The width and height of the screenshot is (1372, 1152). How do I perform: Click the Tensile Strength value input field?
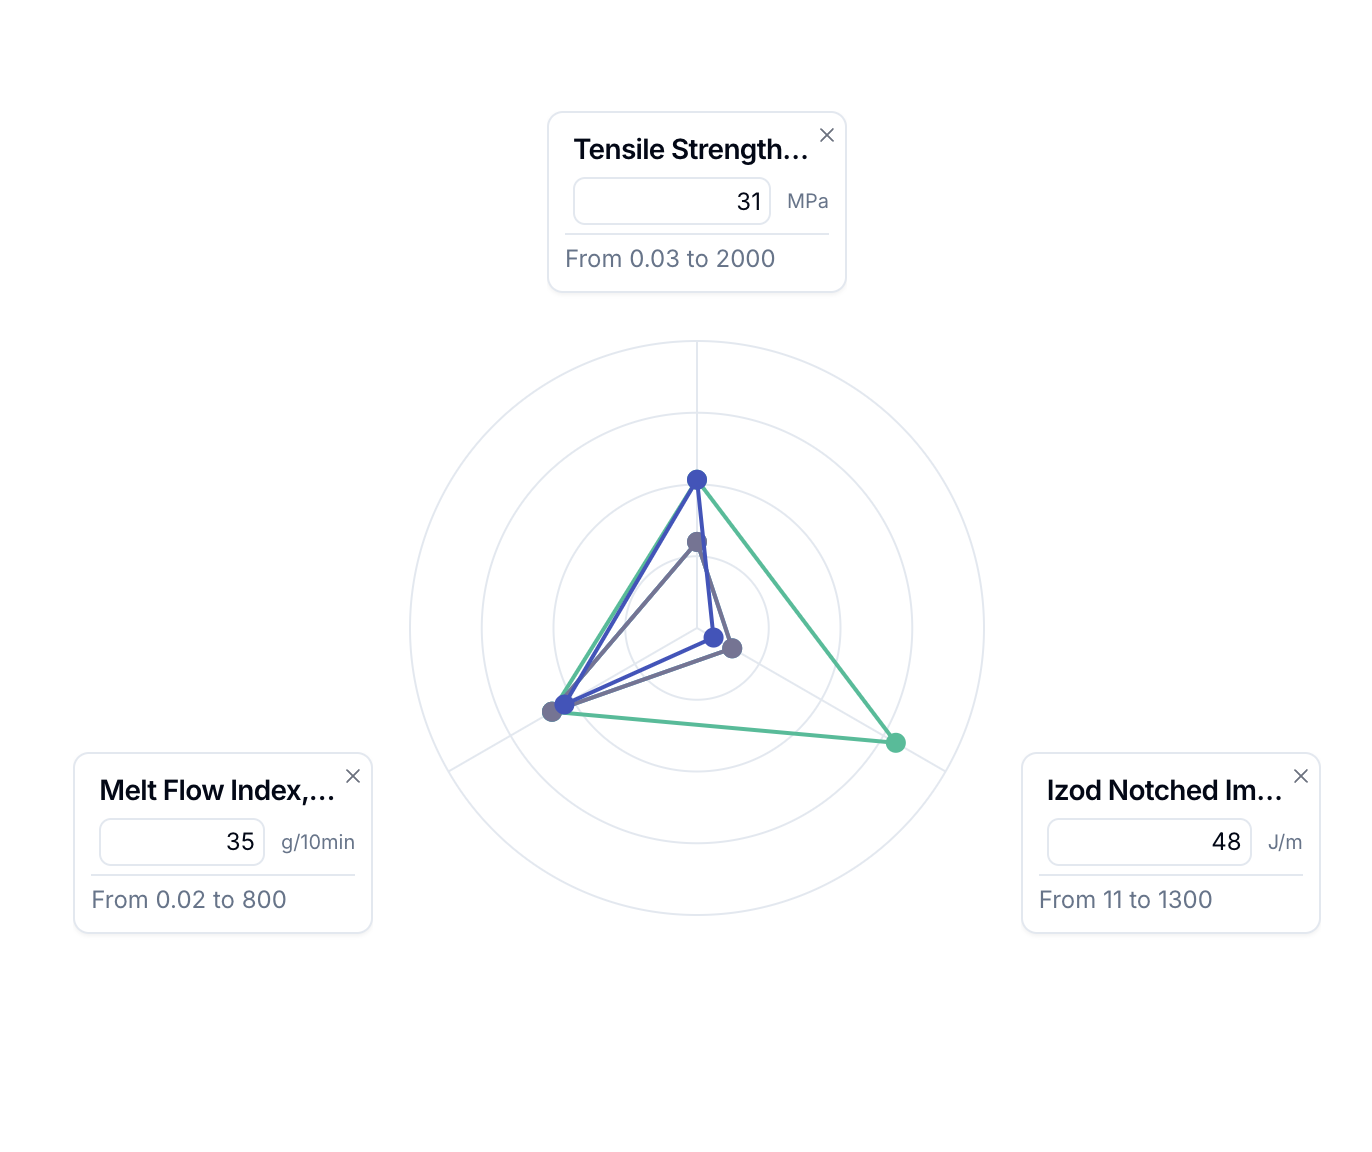(x=671, y=201)
